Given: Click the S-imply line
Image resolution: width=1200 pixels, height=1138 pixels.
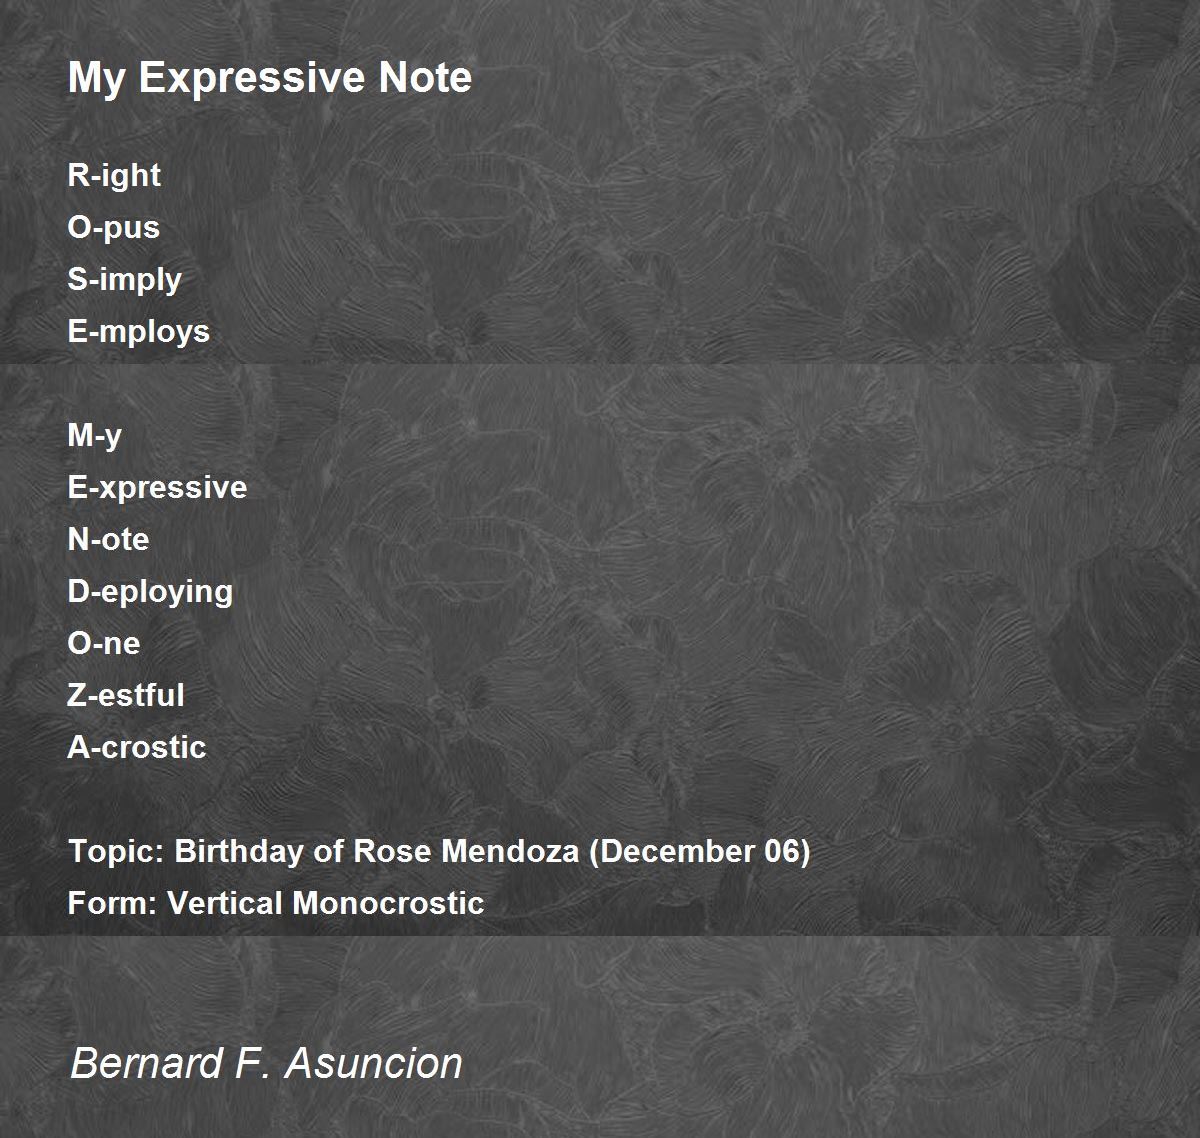Looking at the screenshot, I should coord(125,280).
